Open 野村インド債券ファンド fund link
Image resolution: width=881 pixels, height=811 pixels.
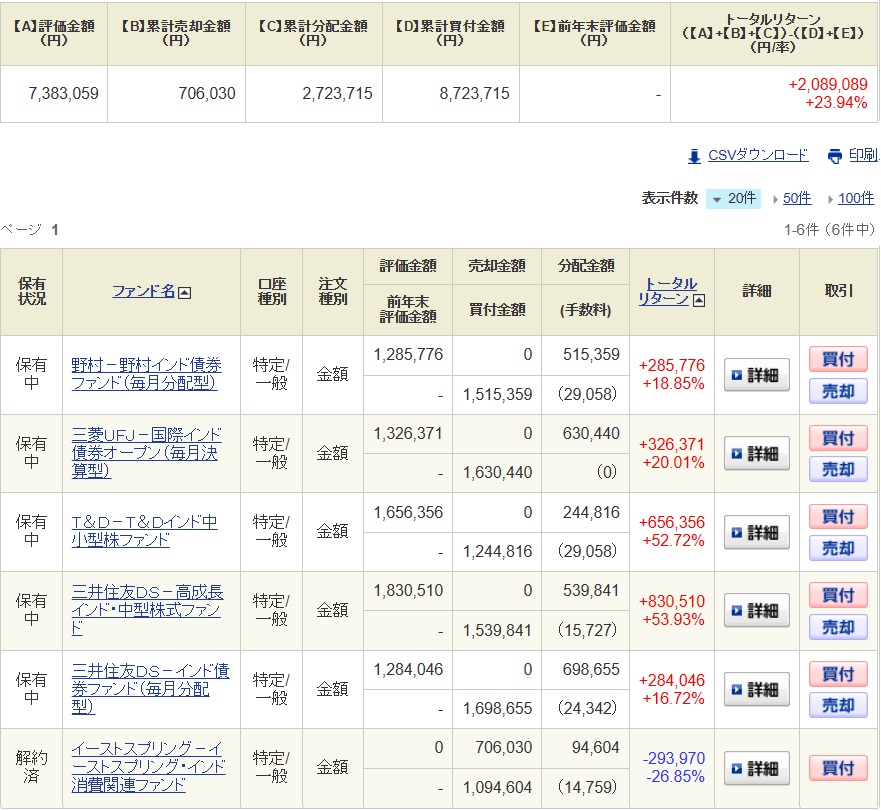tap(146, 374)
